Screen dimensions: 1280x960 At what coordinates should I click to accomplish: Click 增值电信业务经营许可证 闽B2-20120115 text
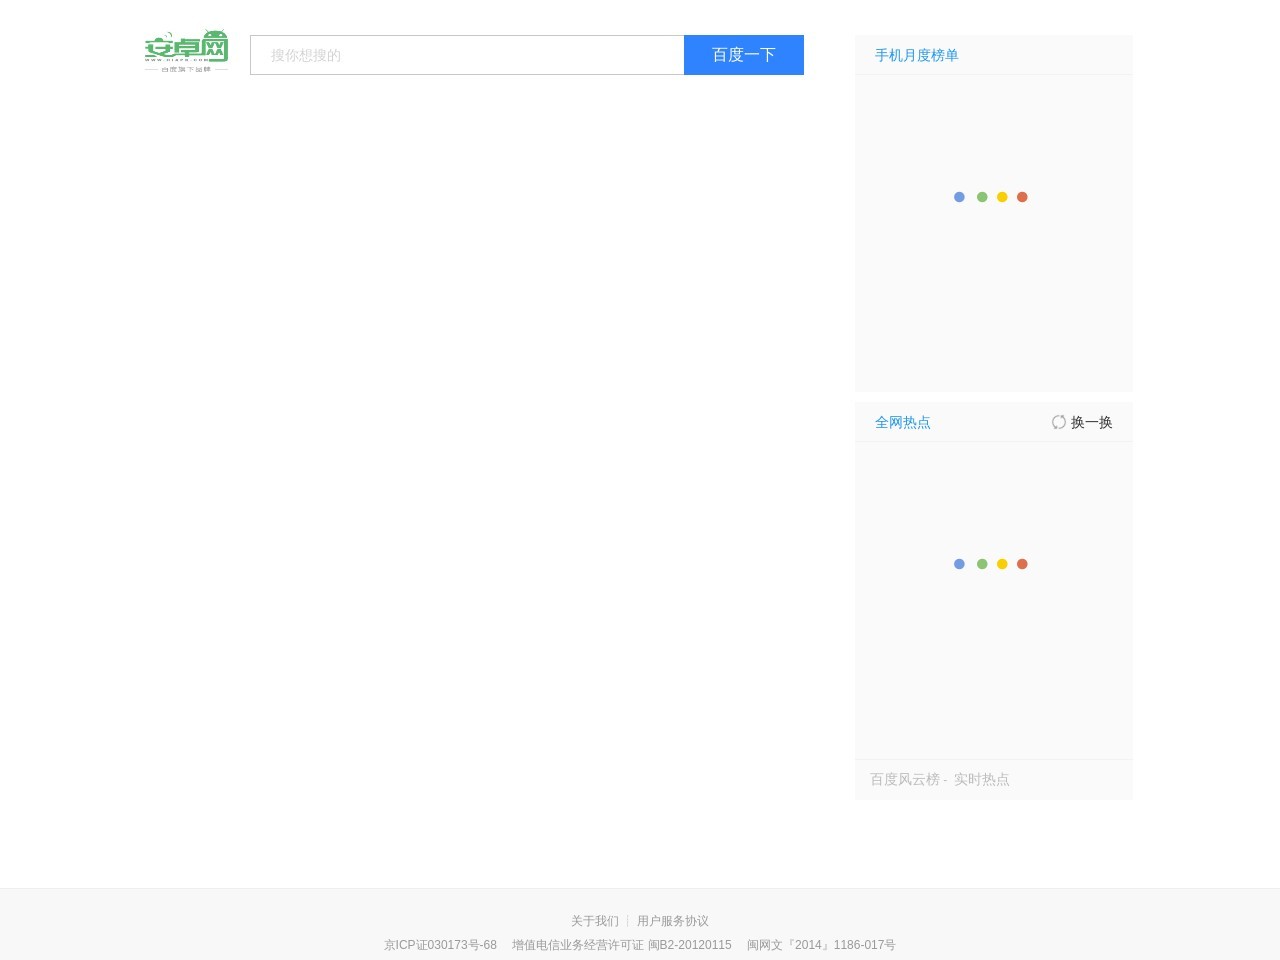[621, 945]
